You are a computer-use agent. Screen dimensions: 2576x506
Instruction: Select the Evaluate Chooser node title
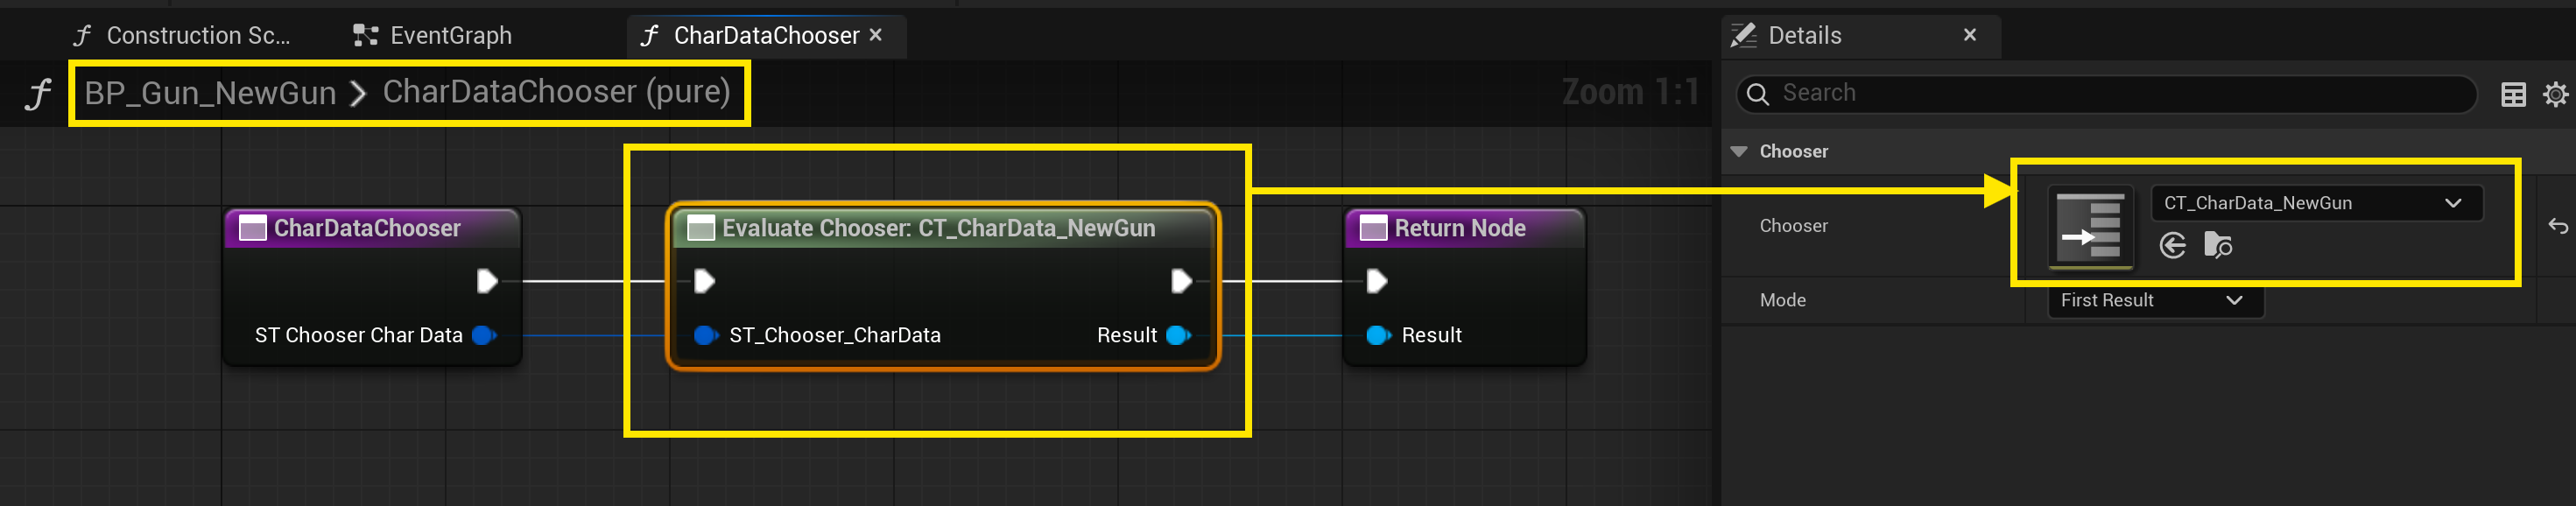(937, 228)
